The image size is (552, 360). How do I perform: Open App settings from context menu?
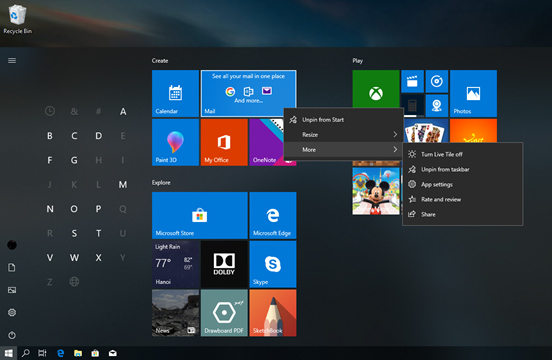pos(463,184)
